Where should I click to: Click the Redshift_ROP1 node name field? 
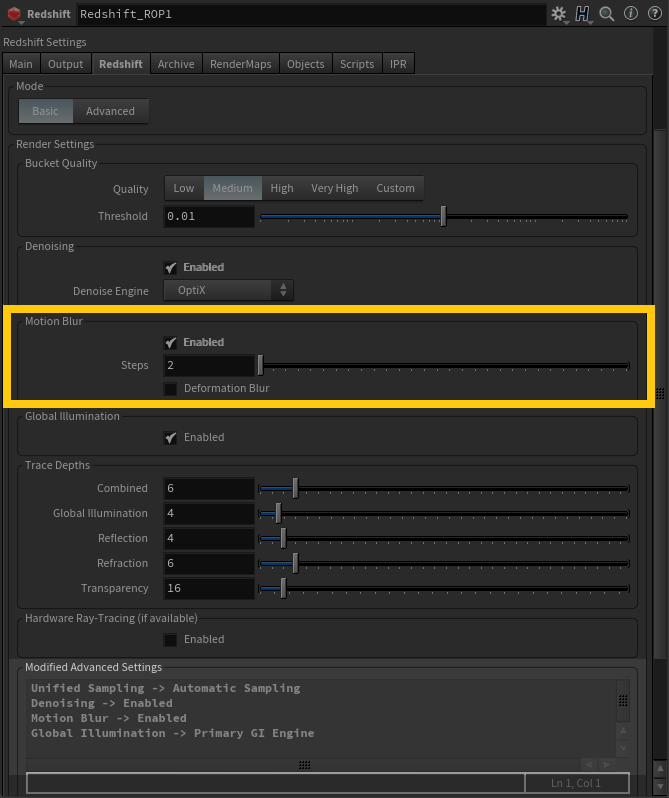pyautogui.click(x=310, y=15)
